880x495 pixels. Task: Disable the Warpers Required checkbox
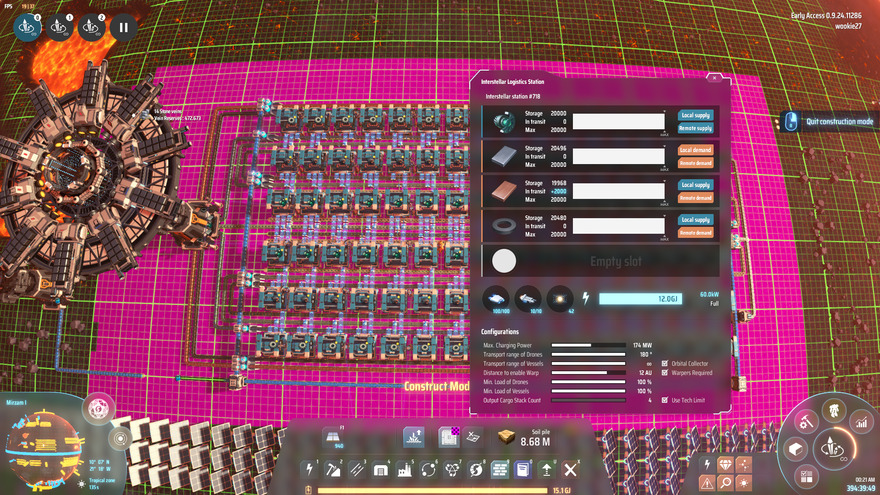663,372
